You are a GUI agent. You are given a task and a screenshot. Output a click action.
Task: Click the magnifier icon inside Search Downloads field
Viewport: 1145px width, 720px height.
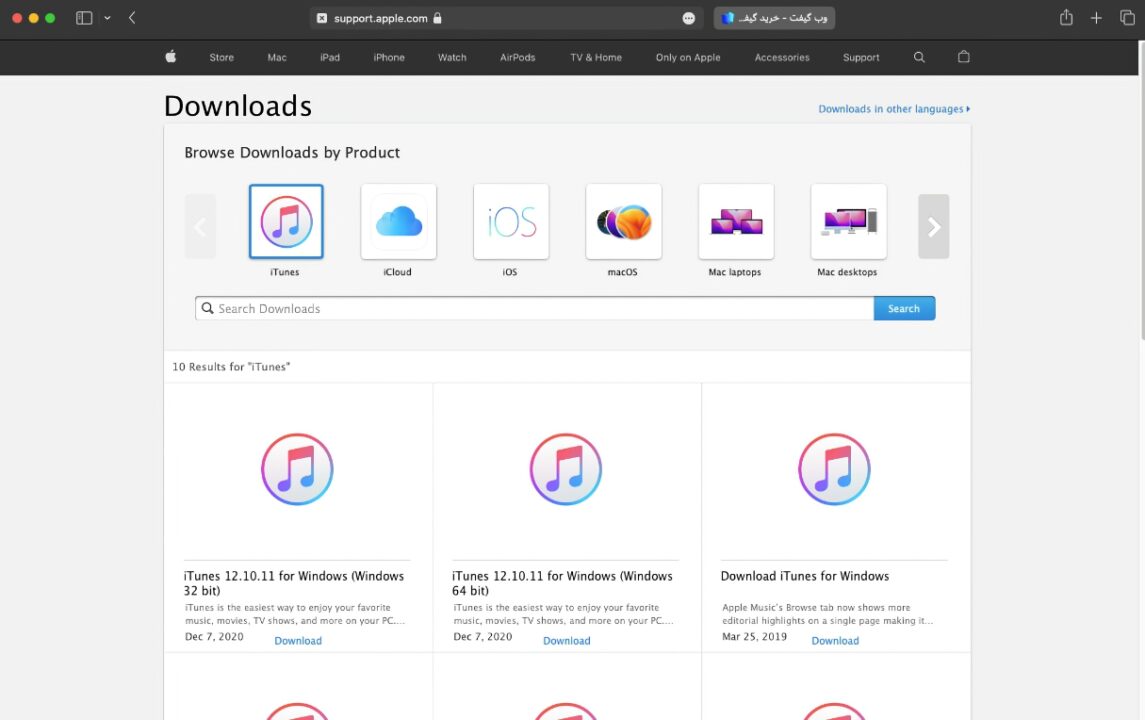point(207,308)
